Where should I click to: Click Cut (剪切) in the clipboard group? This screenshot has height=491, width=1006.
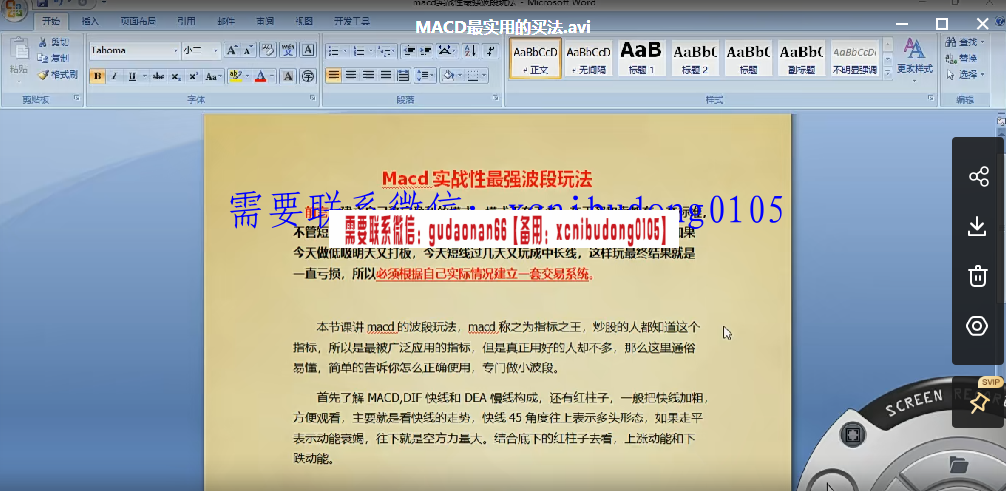(53, 42)
